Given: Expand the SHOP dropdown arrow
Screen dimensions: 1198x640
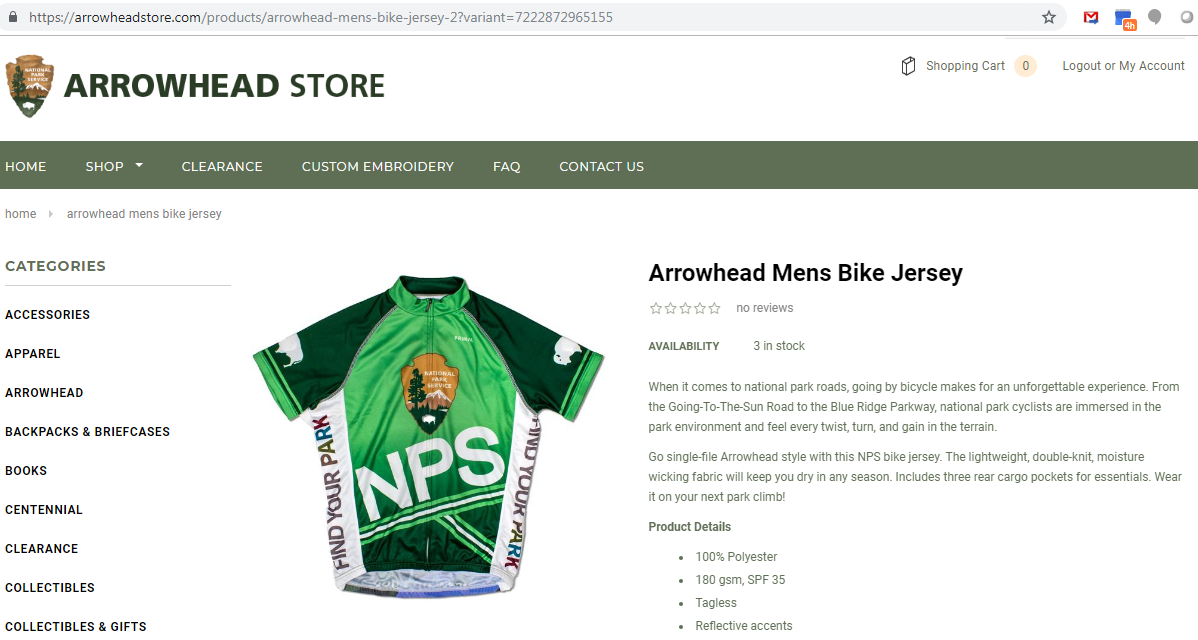Looking at the screenshot, I should (139, 165).
